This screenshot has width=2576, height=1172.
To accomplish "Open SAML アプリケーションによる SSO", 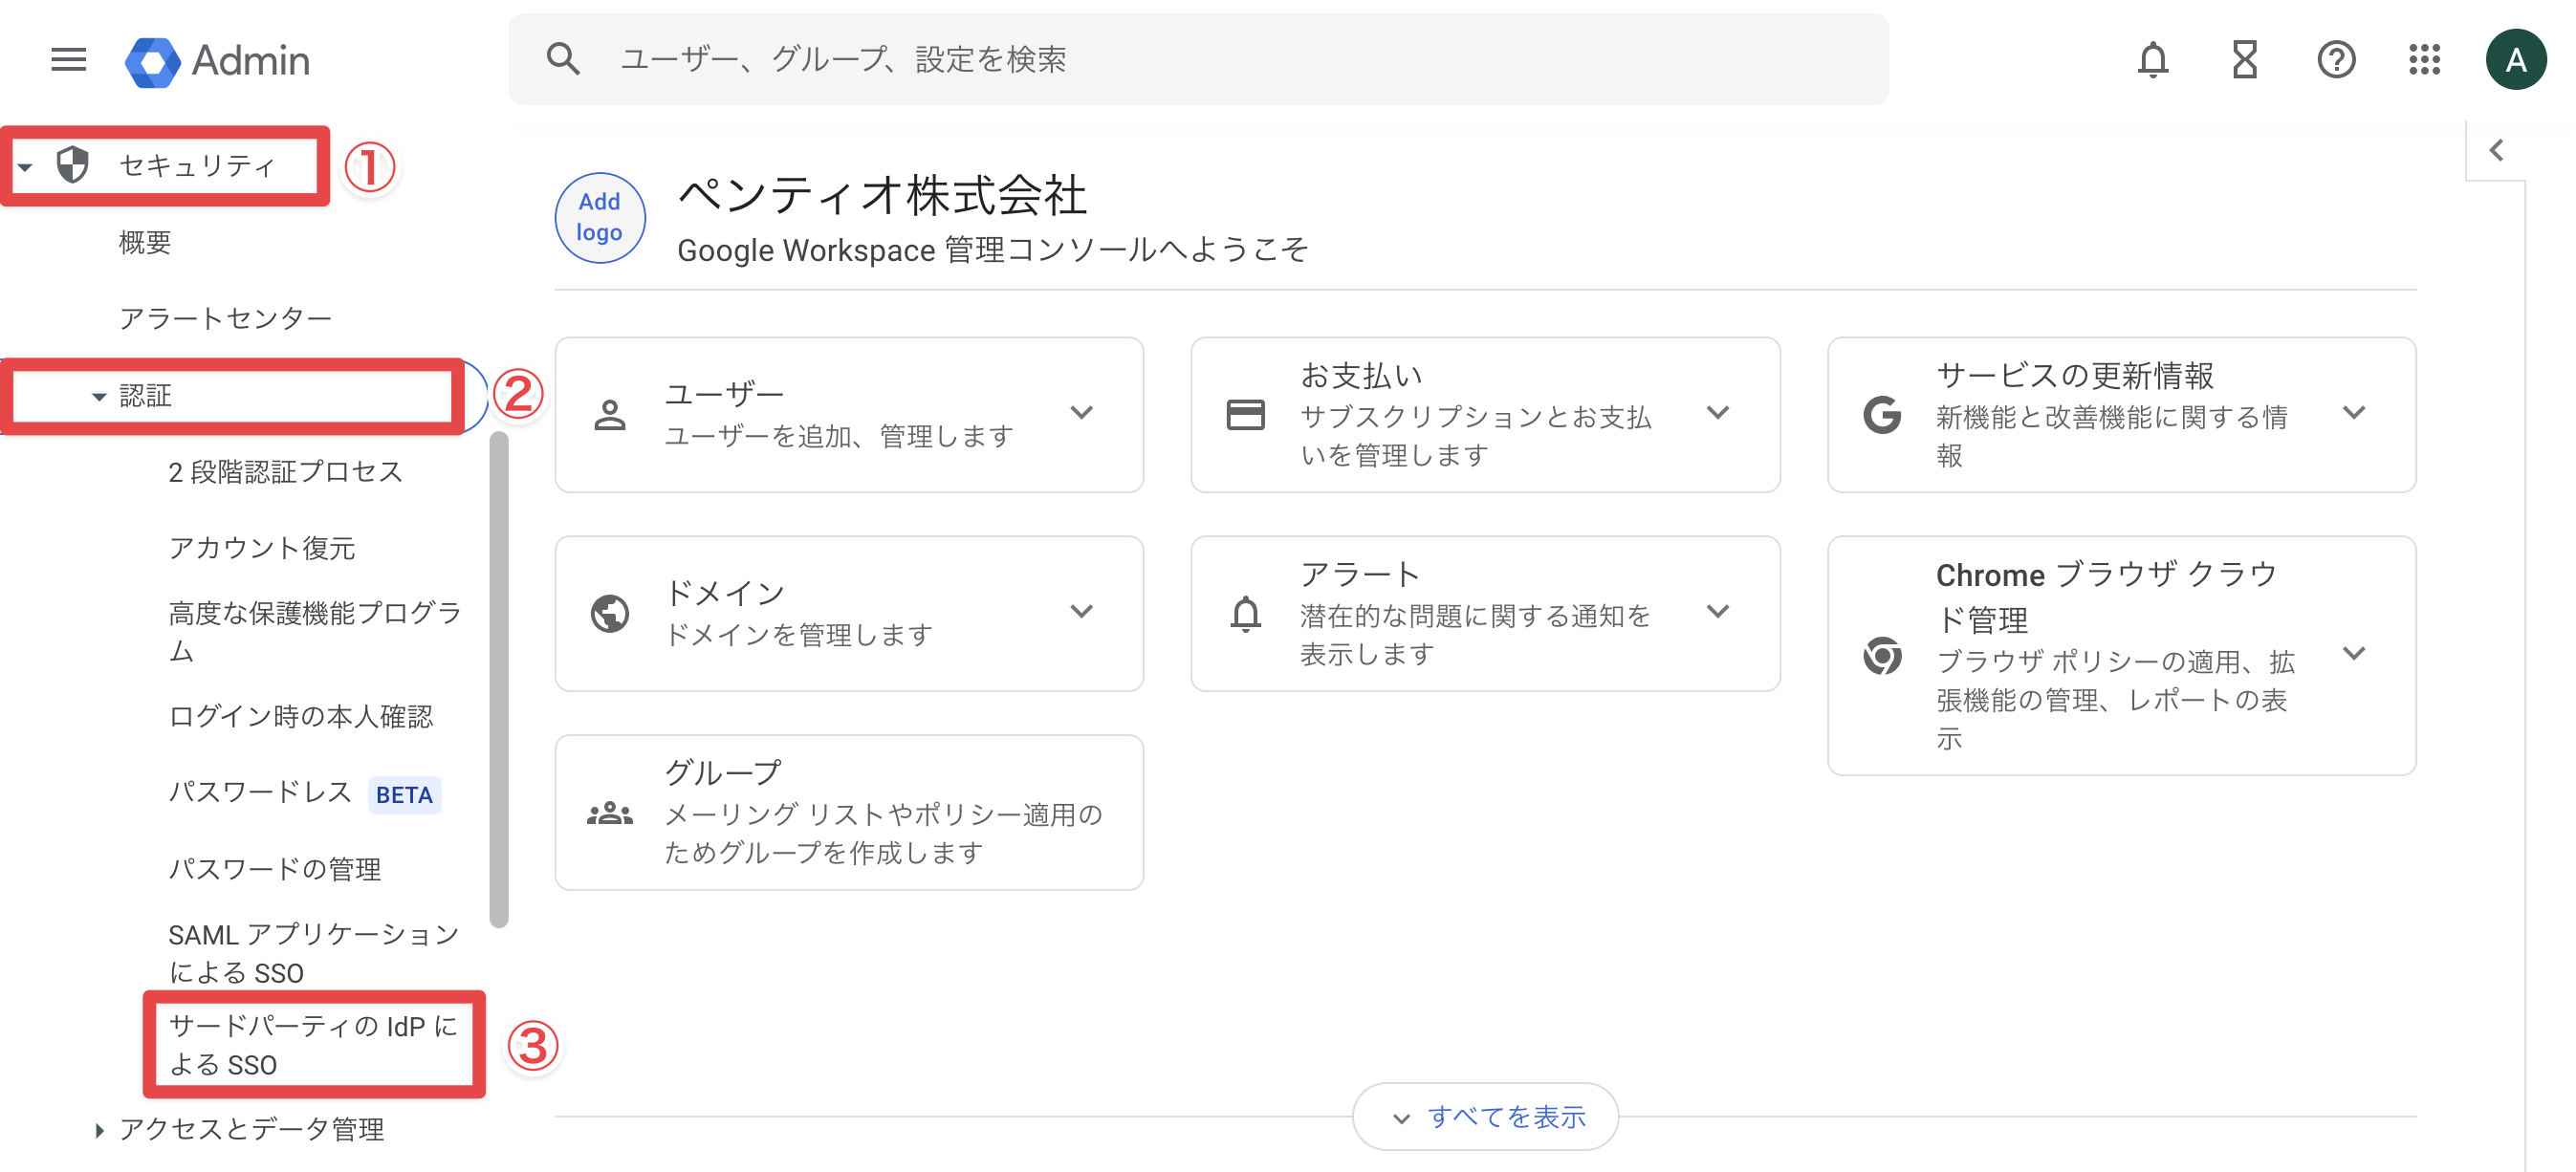I will (313, 953).
